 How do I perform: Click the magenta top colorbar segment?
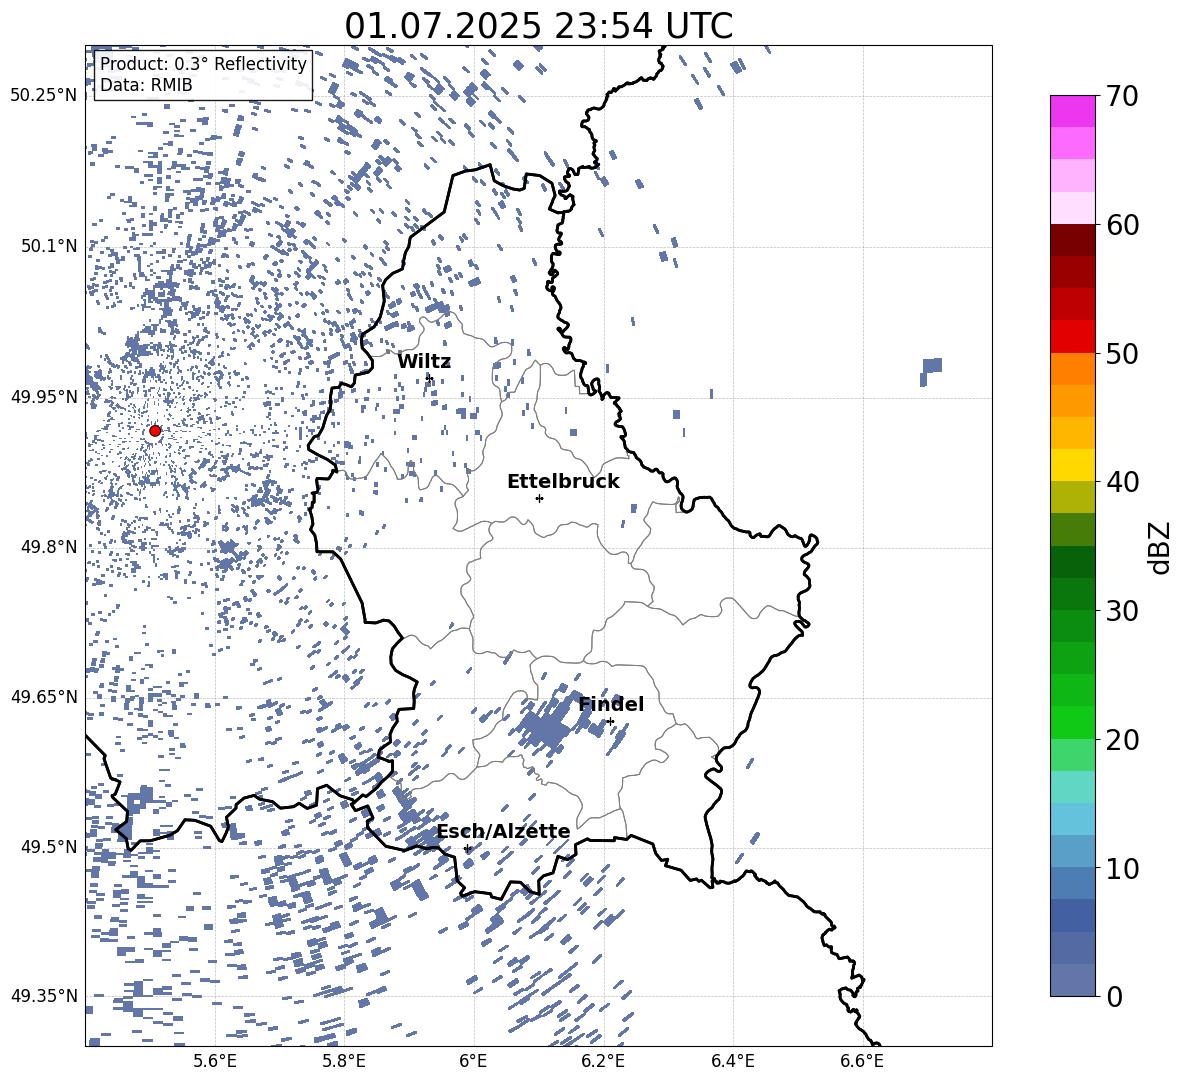[x=1072, y=112]
